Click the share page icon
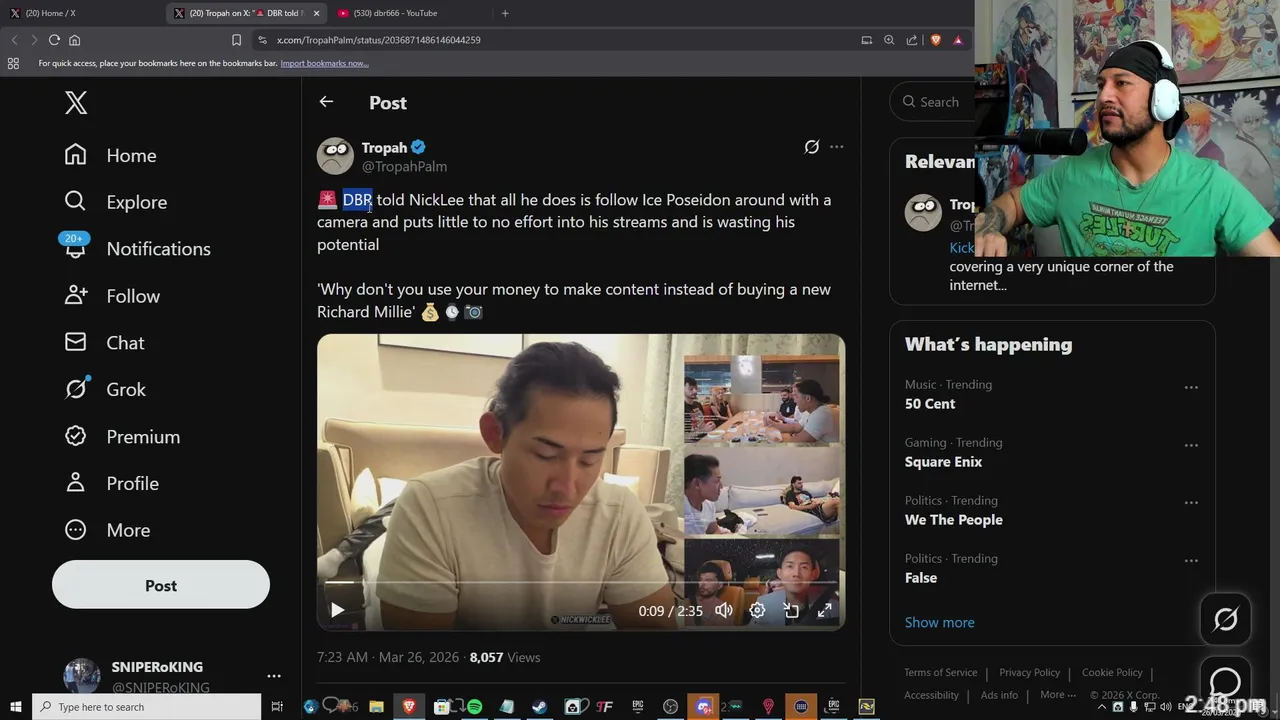Screen dimensions: 1280x720 (x=912, y=40)
